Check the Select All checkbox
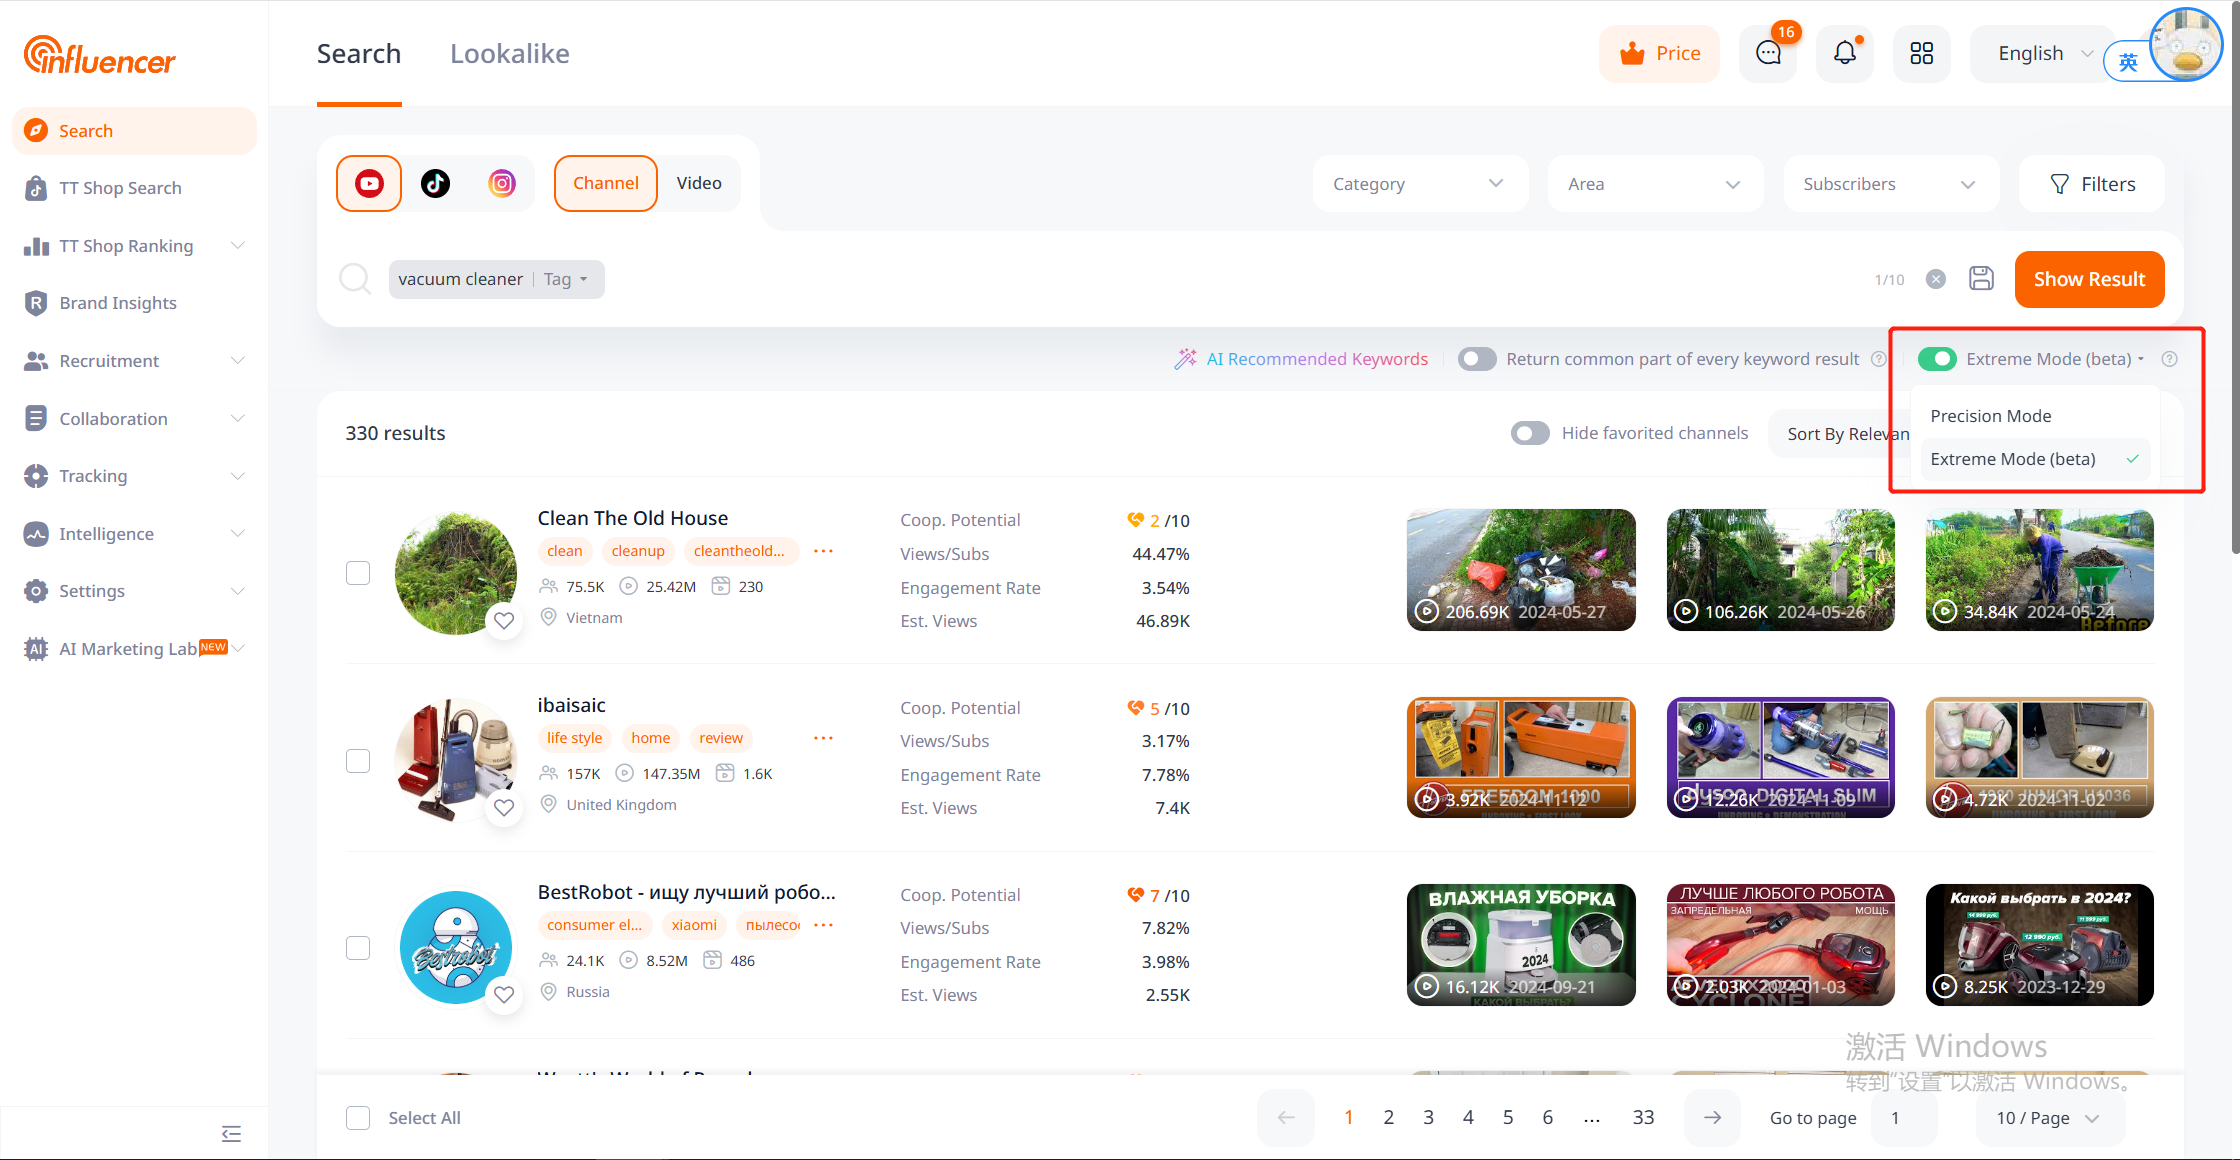The height and width of the screenshot is (1160, 2240). (x=358, y=1118)
